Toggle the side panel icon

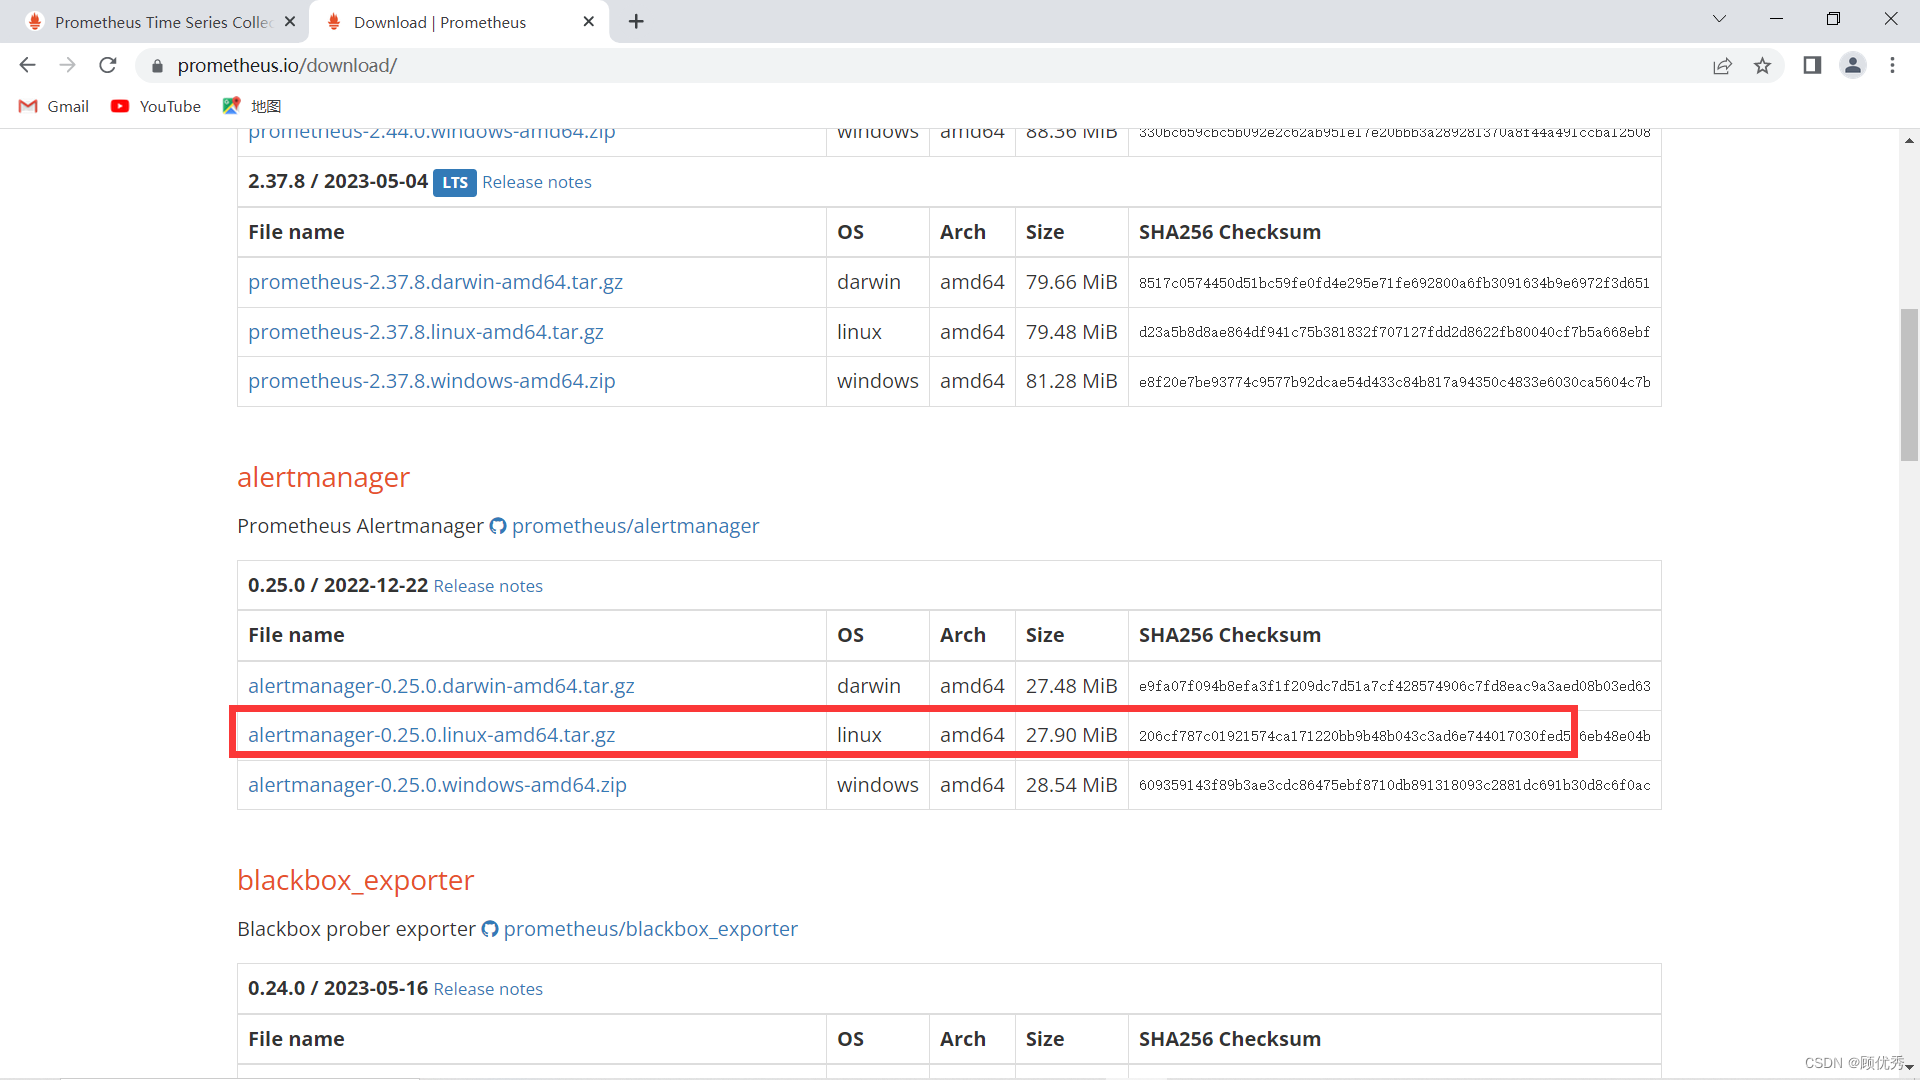1812,65
